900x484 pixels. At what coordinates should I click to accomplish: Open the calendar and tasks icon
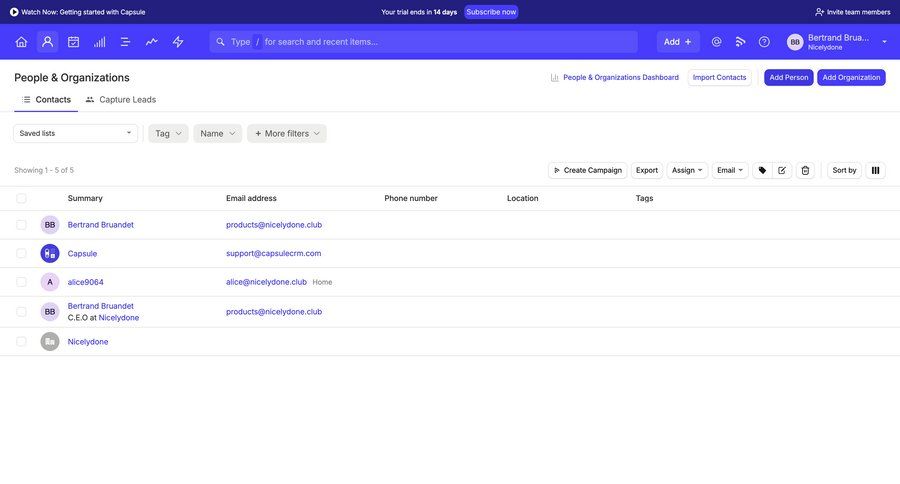73,42
